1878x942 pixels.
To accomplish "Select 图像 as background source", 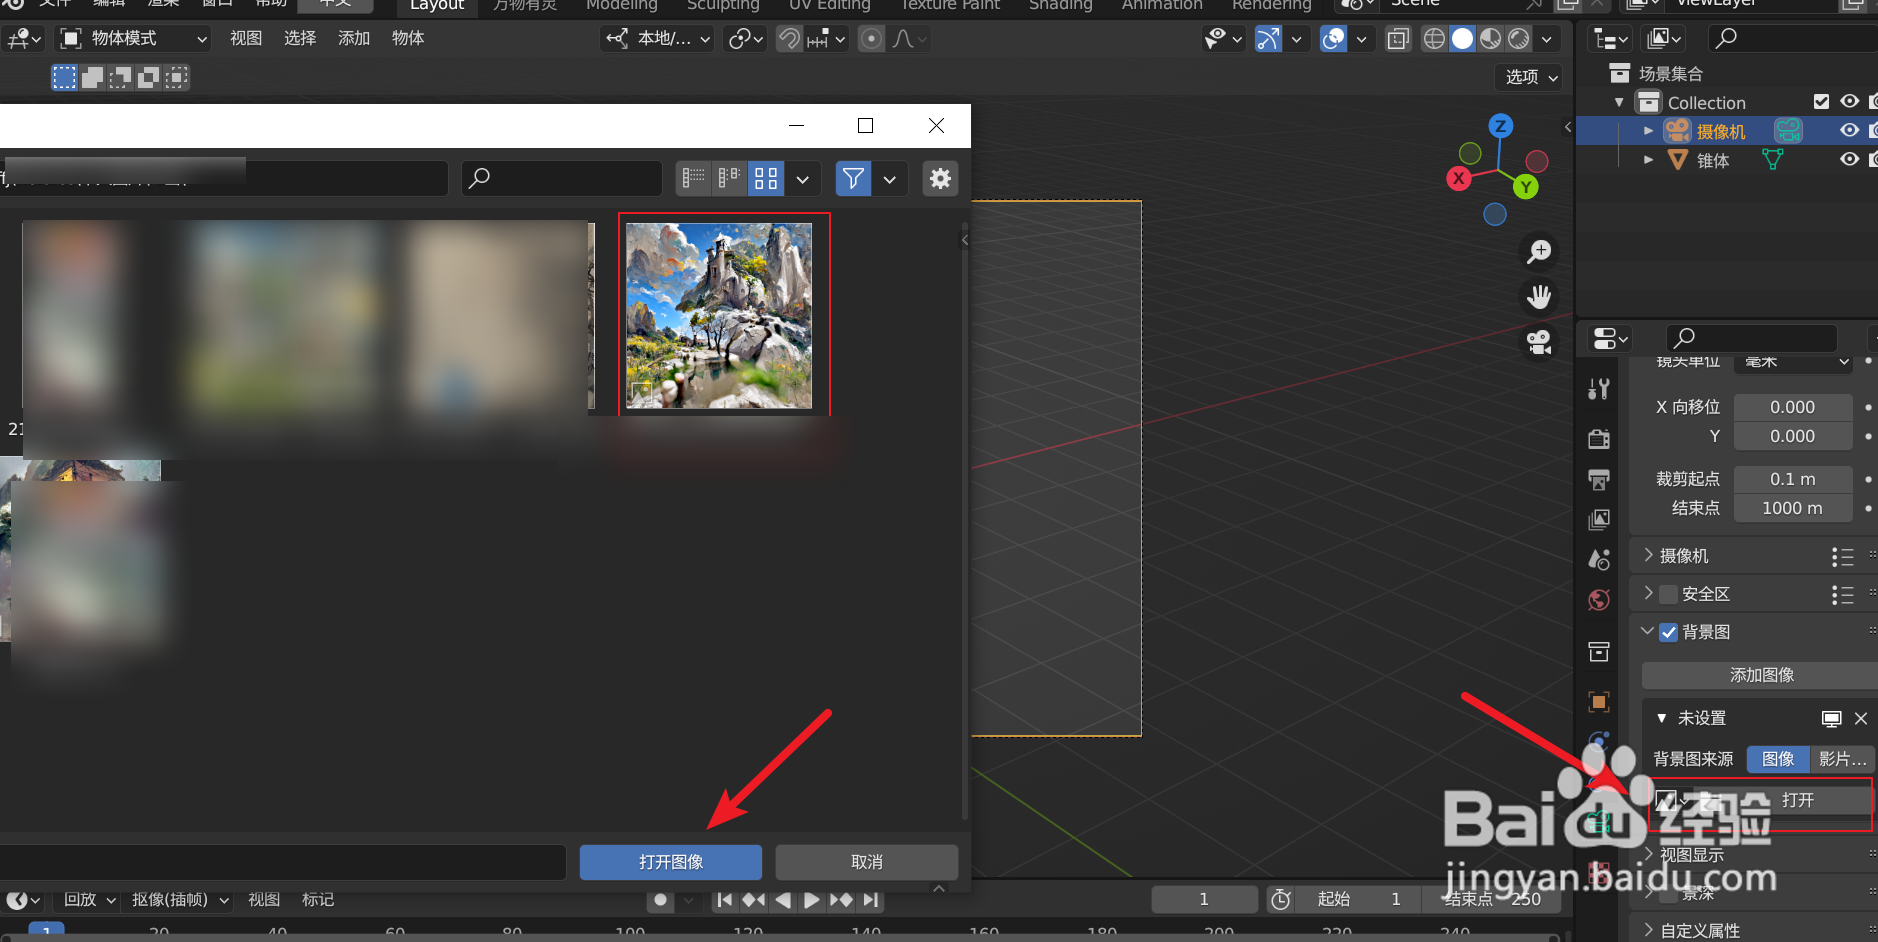I will 1778,759.
